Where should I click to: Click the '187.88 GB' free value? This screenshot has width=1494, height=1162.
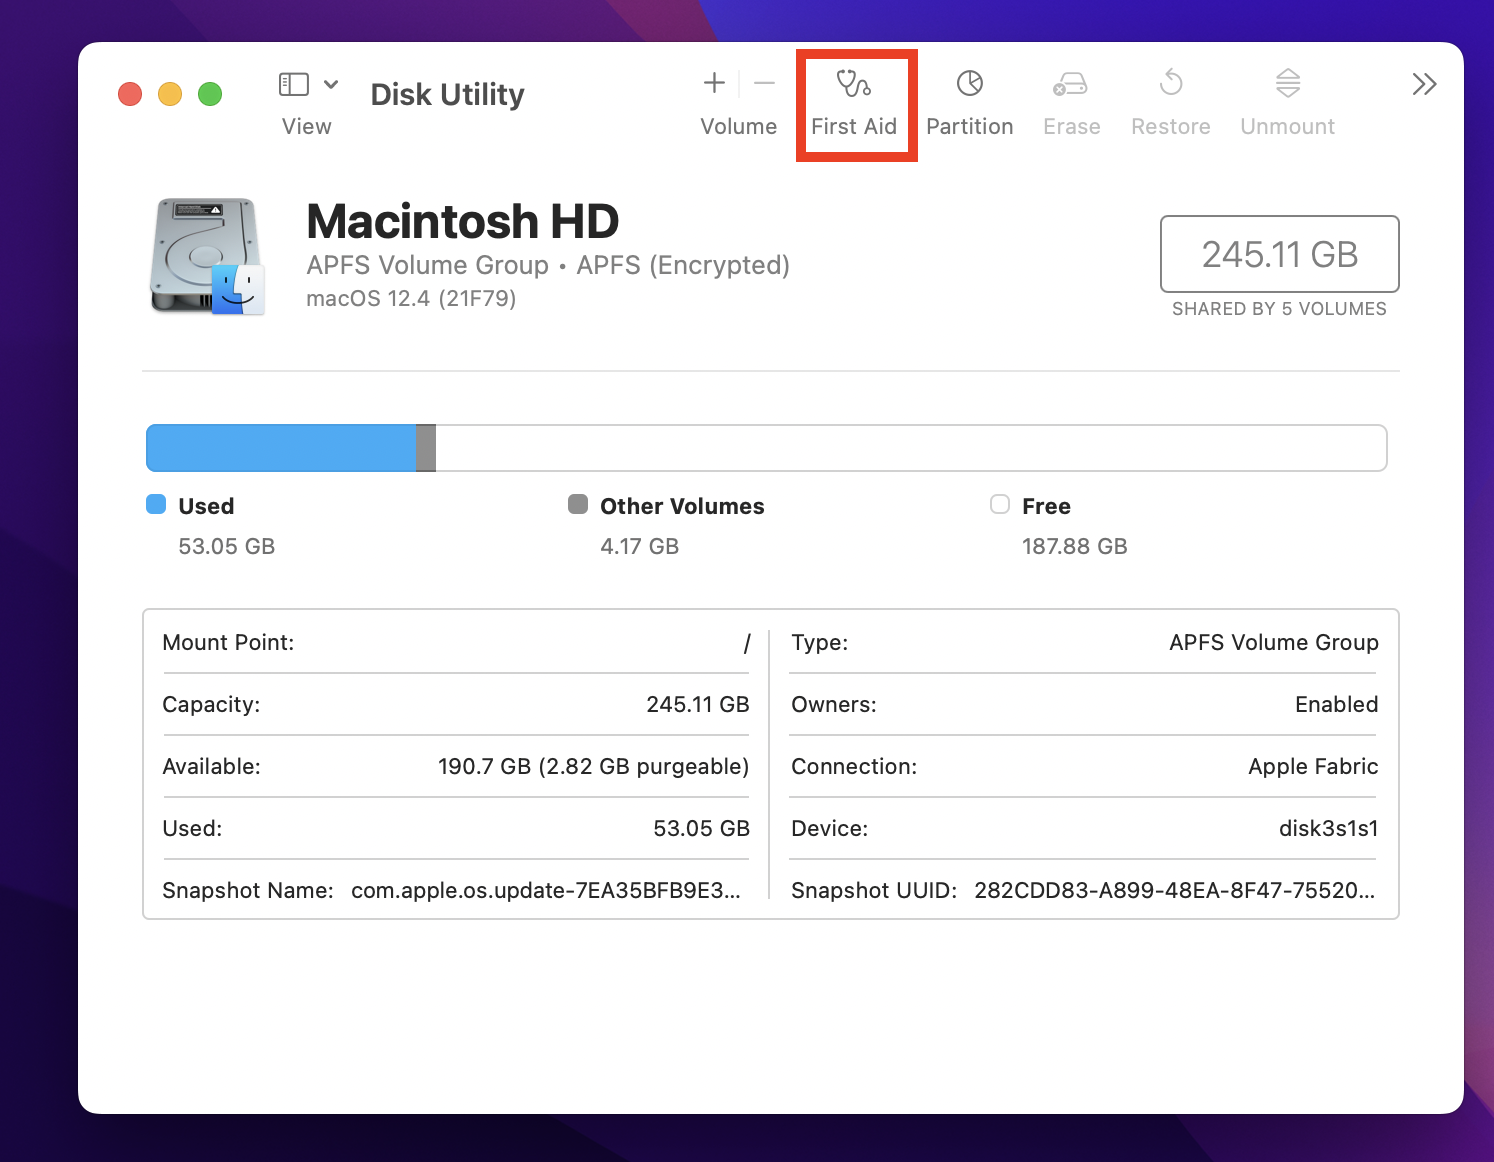pyautogui.click(x=1075, y=546)
